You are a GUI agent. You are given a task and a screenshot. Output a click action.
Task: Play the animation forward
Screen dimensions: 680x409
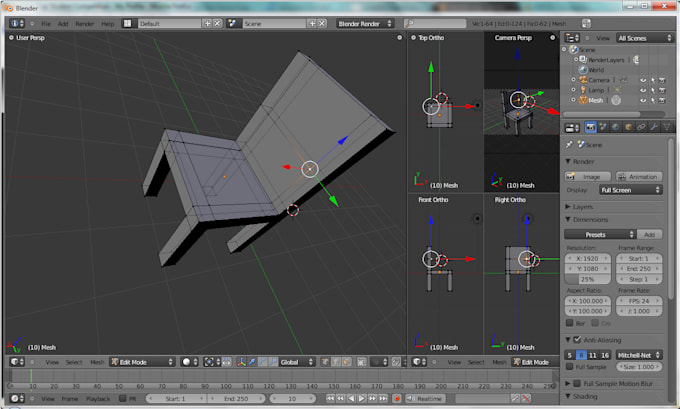[362, 398]
